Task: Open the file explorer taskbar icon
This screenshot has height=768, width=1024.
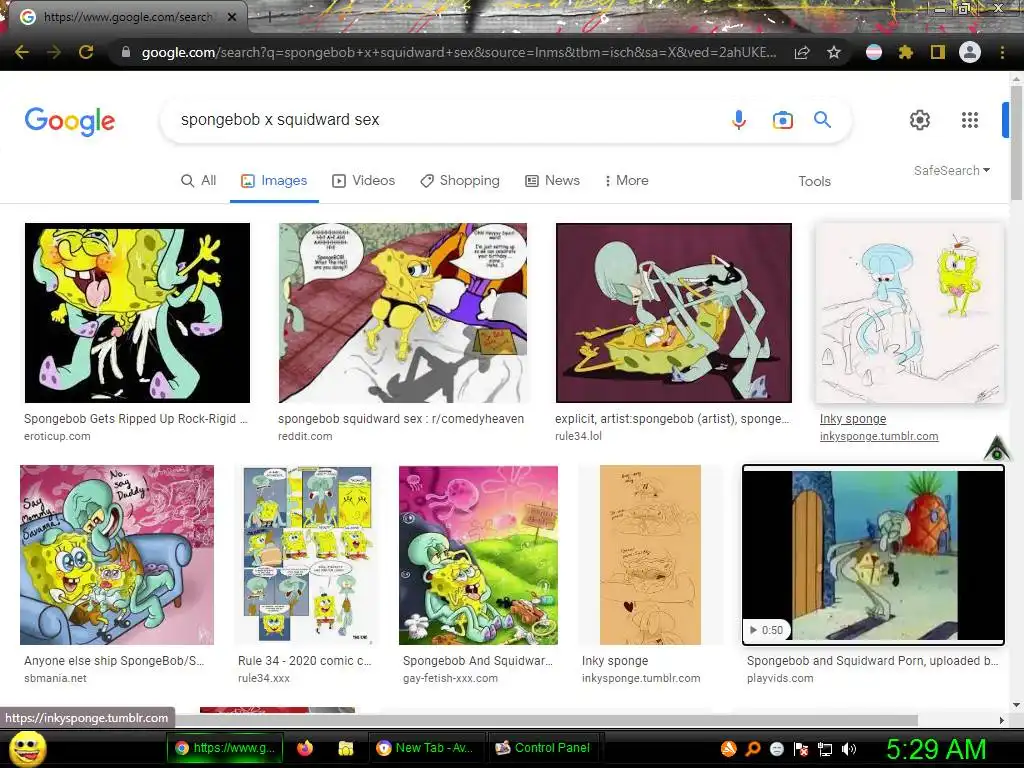Action: (345, 748)
